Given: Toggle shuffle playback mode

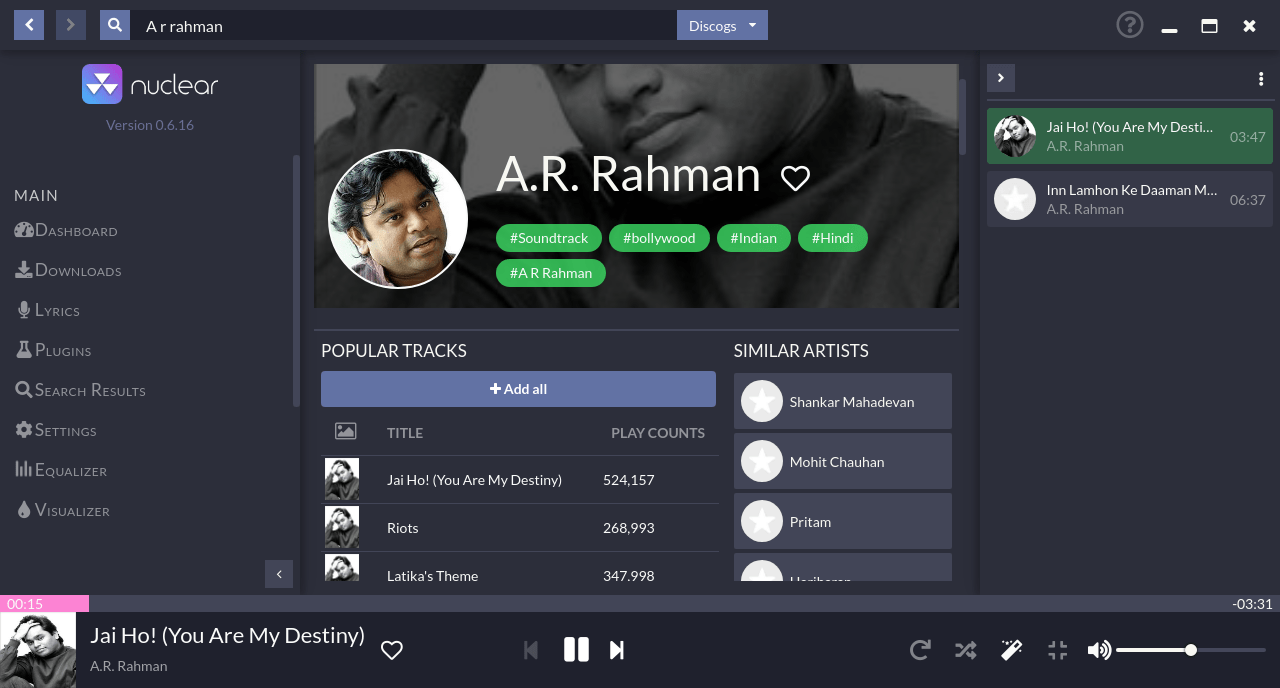Looking at the screenshot, I should coord(965,650).
